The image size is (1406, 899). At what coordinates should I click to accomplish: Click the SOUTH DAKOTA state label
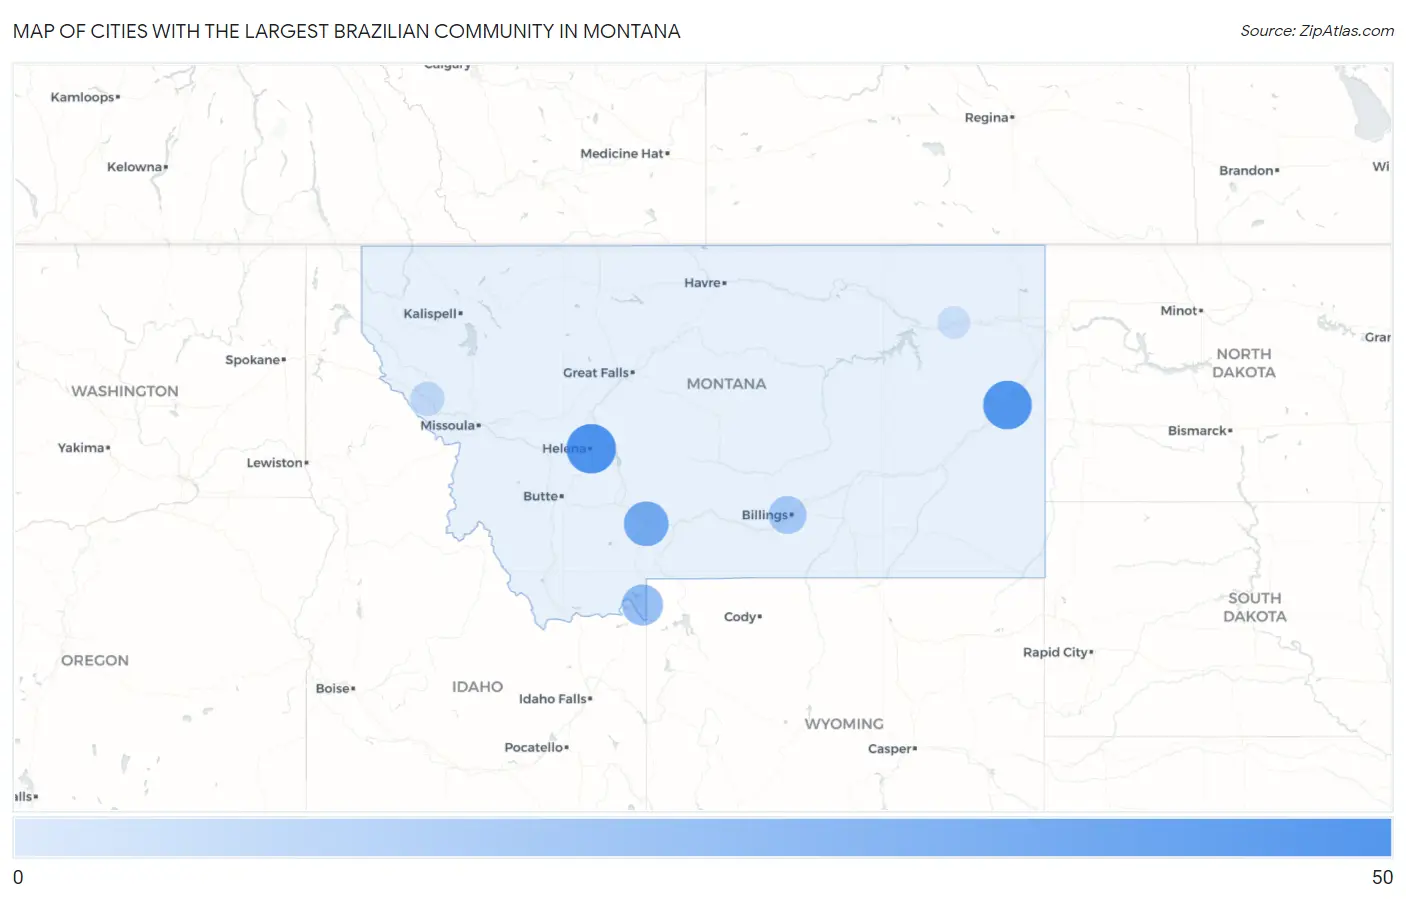click(1255, 607)
